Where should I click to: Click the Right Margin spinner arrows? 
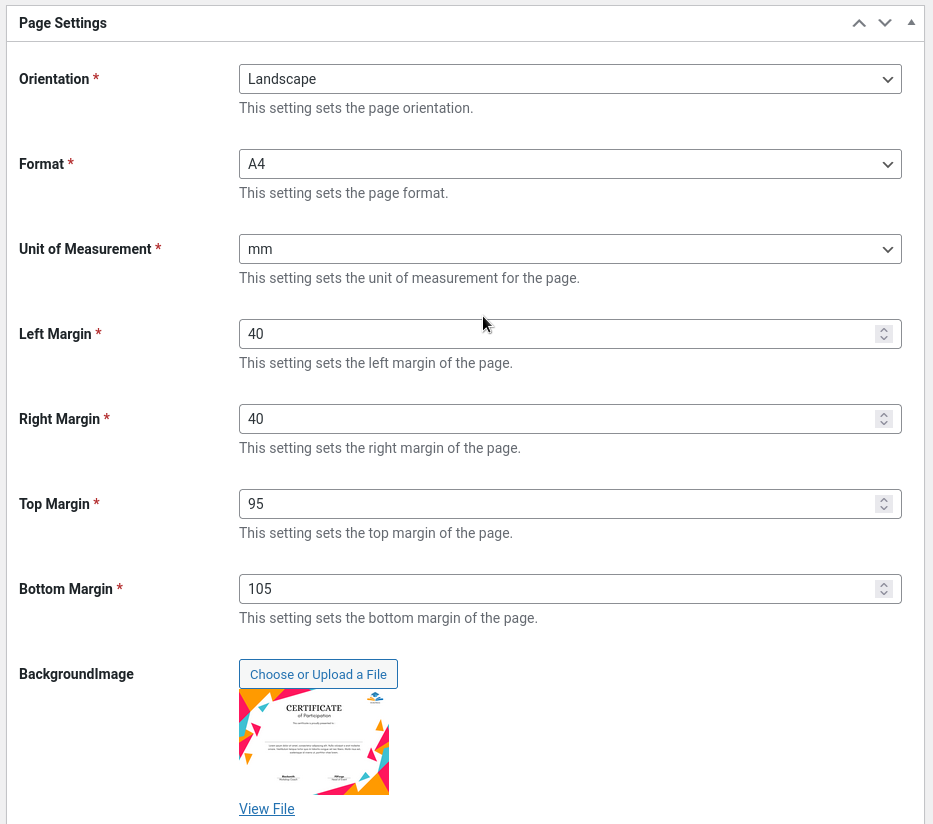(x=883, y=419)
